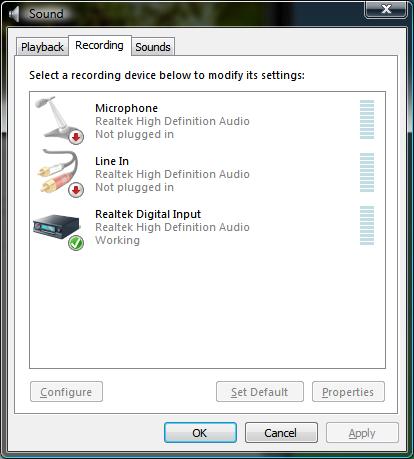Click the Apply button
The width and height of the screenshot is (414, 459).
[362, 433]
